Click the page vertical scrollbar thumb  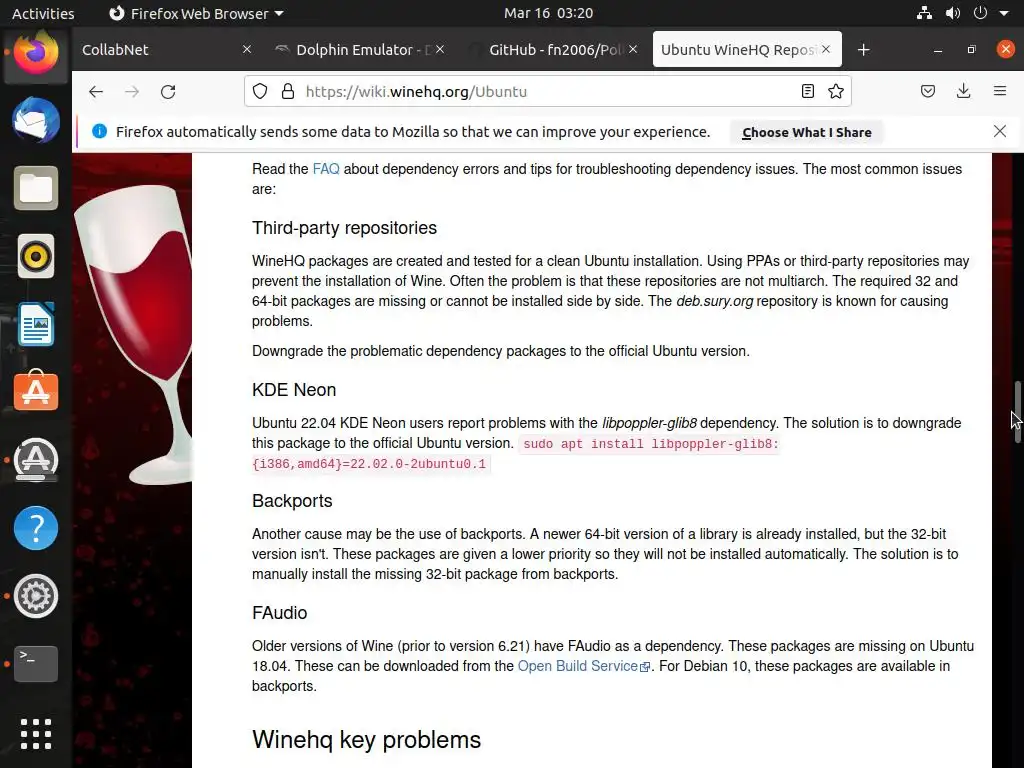(1017, 412)
